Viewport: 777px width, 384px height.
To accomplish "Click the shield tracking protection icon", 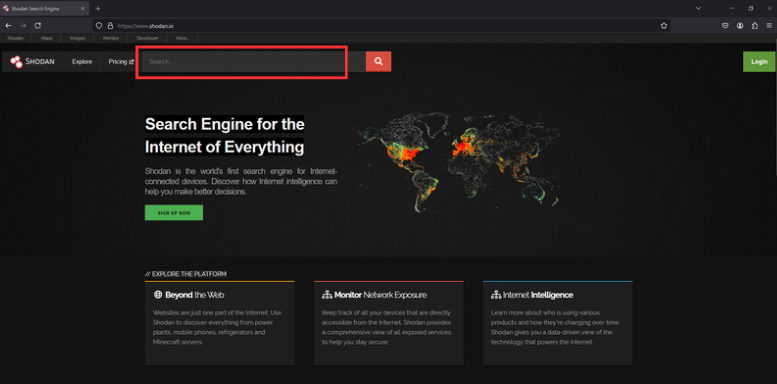I will coord(99,26).
